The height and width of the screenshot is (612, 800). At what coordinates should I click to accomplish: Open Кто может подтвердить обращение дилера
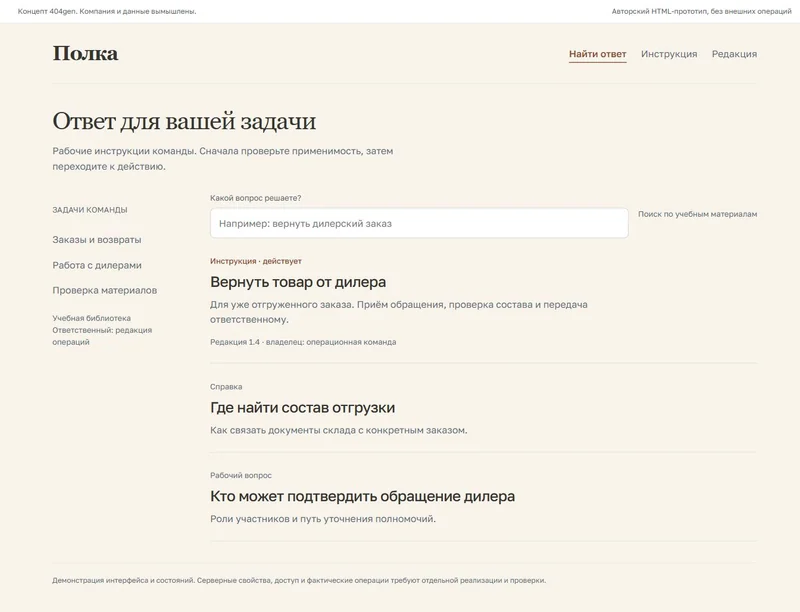tap(362, 496)
